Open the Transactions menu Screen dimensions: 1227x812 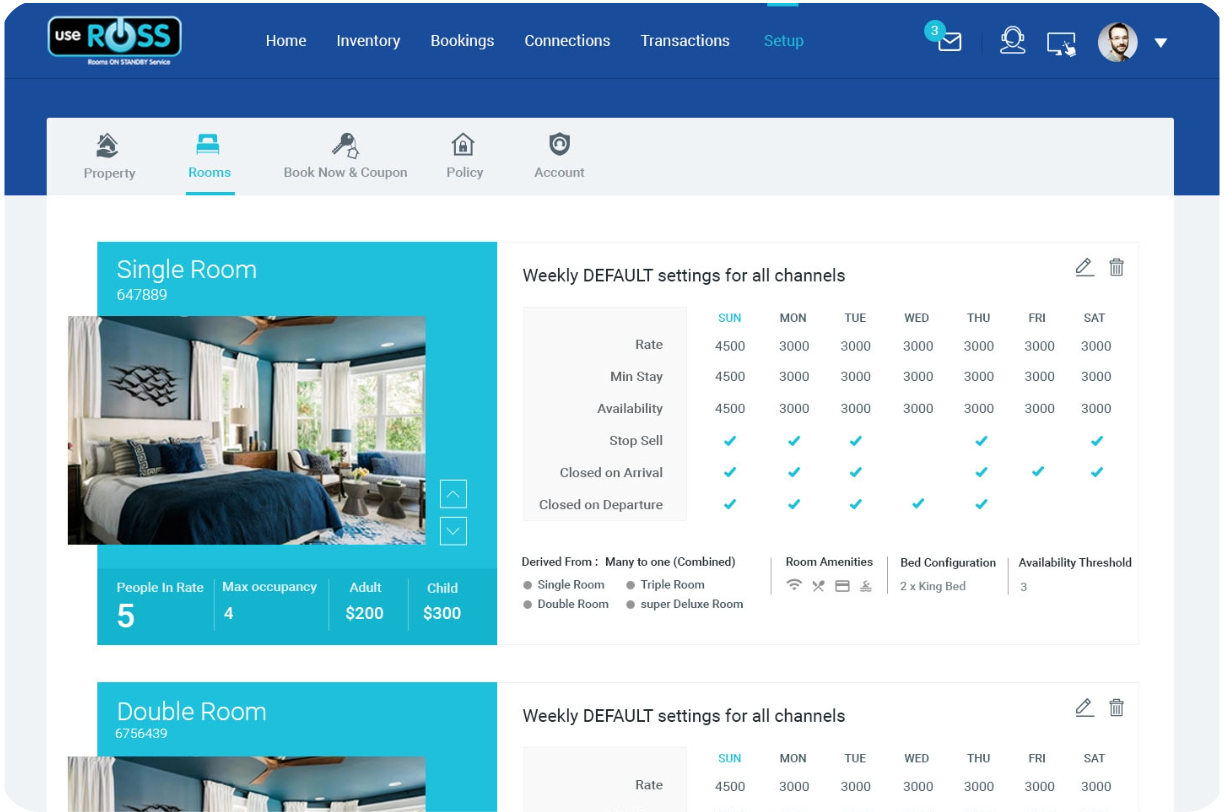tap(685, 41)
